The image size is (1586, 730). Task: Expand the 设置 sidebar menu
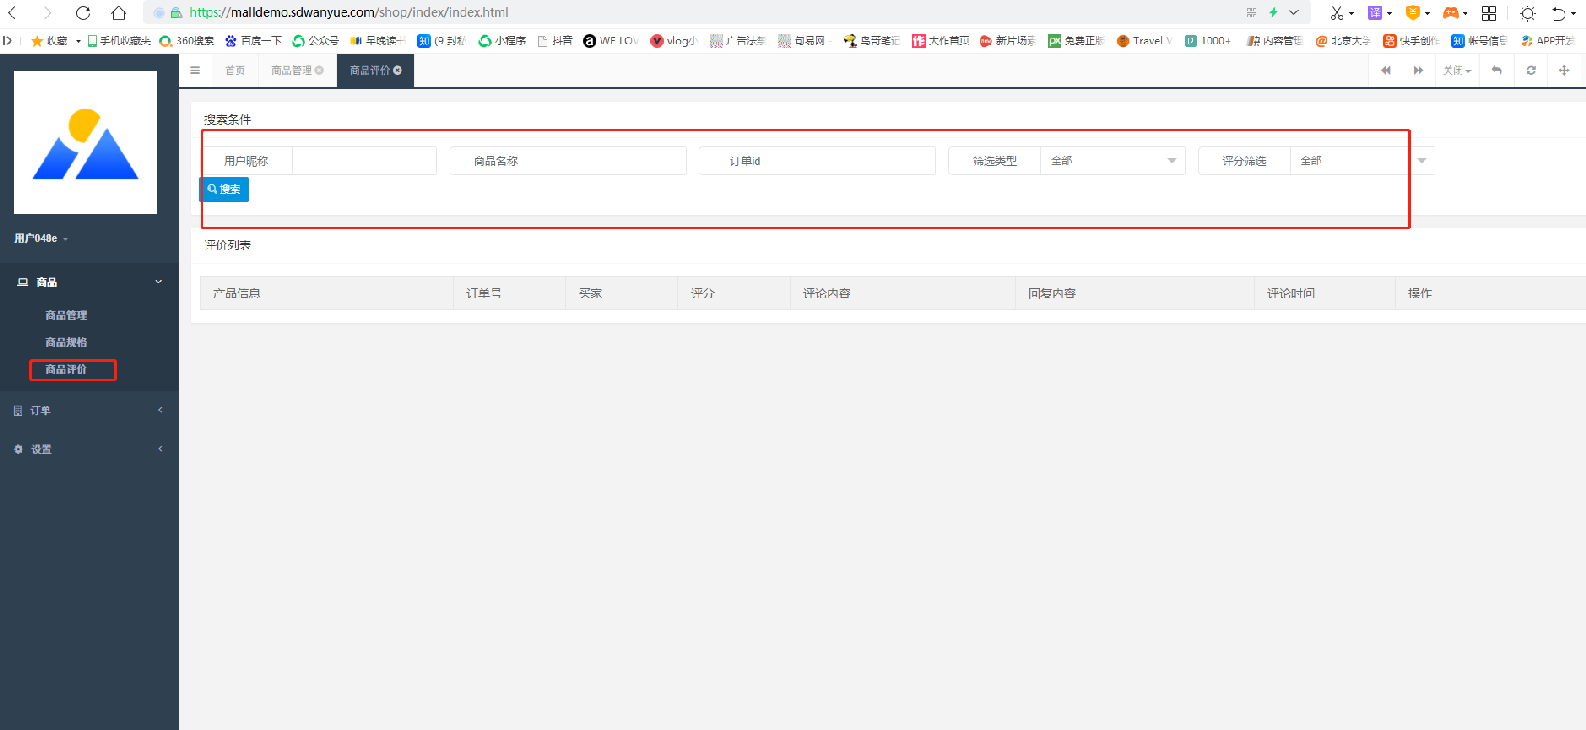[89, 449]
